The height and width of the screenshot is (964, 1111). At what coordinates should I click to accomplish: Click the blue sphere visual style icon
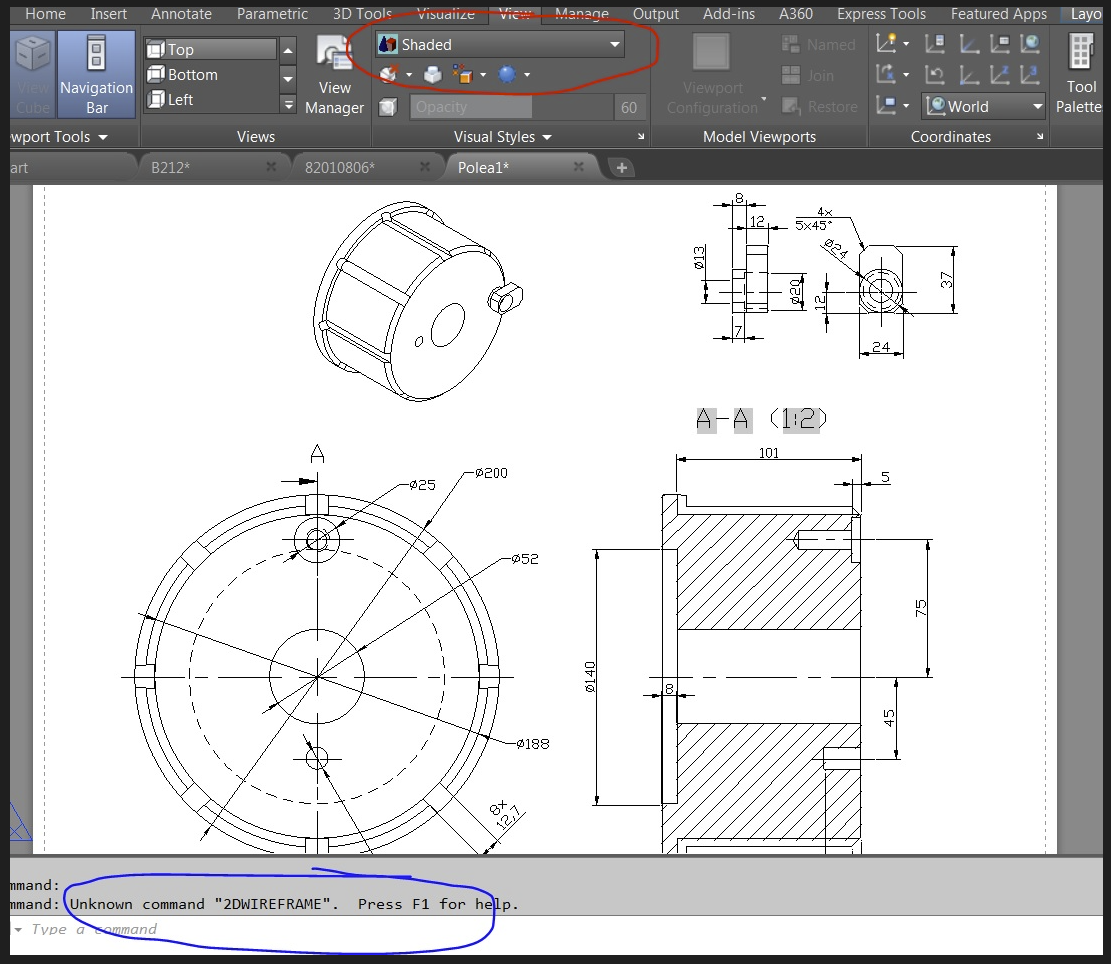tap(507, 75)
